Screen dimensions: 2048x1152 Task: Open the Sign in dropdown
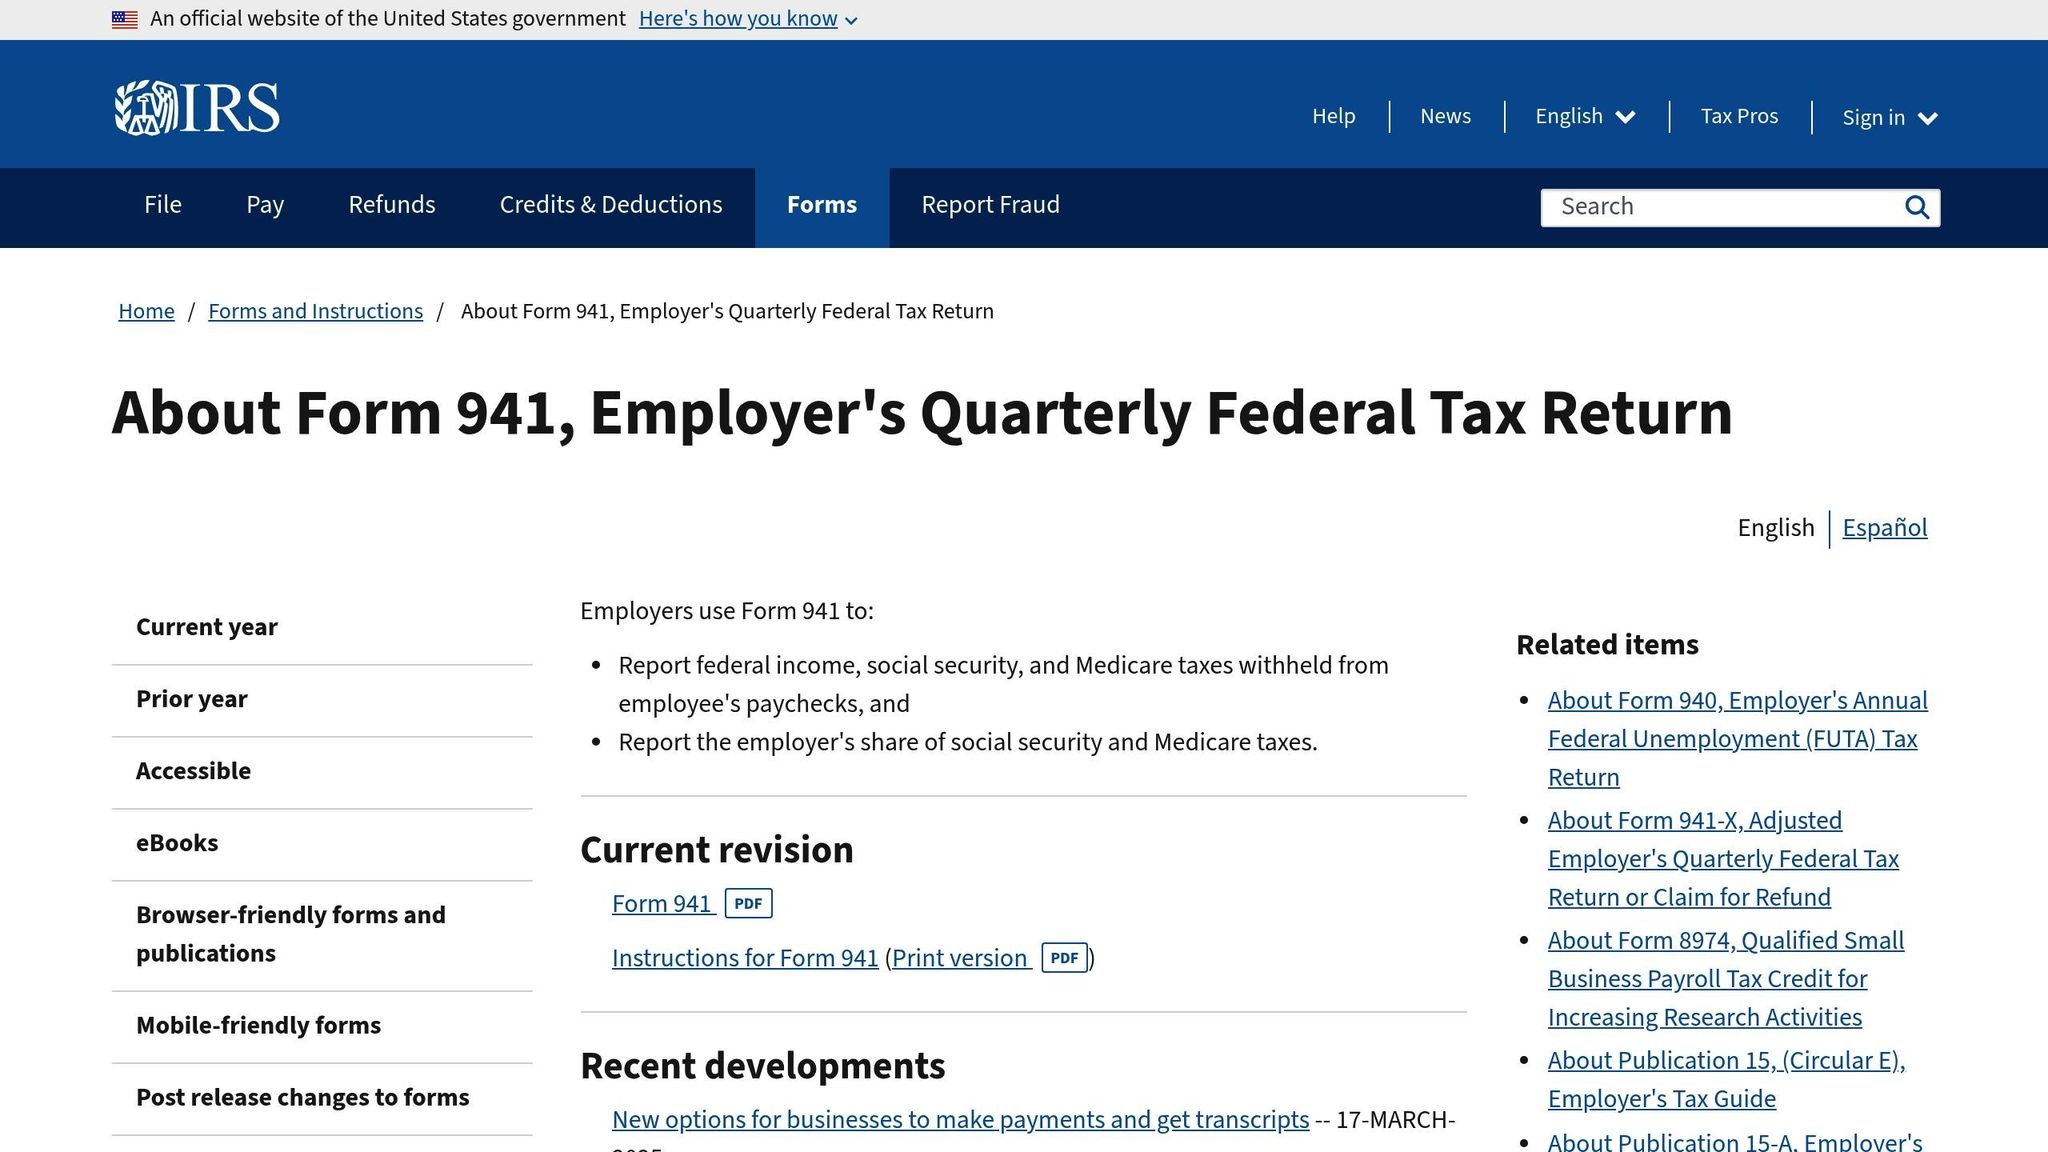(x=1890, y=117)
